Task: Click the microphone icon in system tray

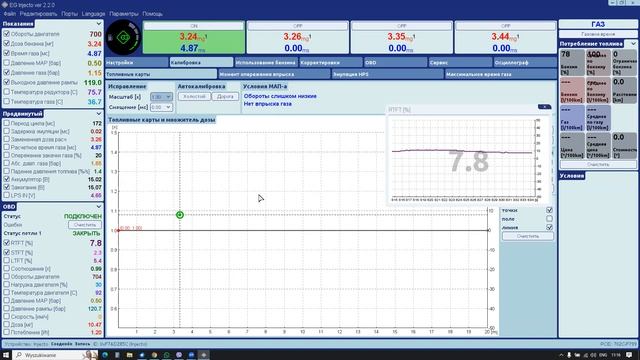Action: click(569, 355)
